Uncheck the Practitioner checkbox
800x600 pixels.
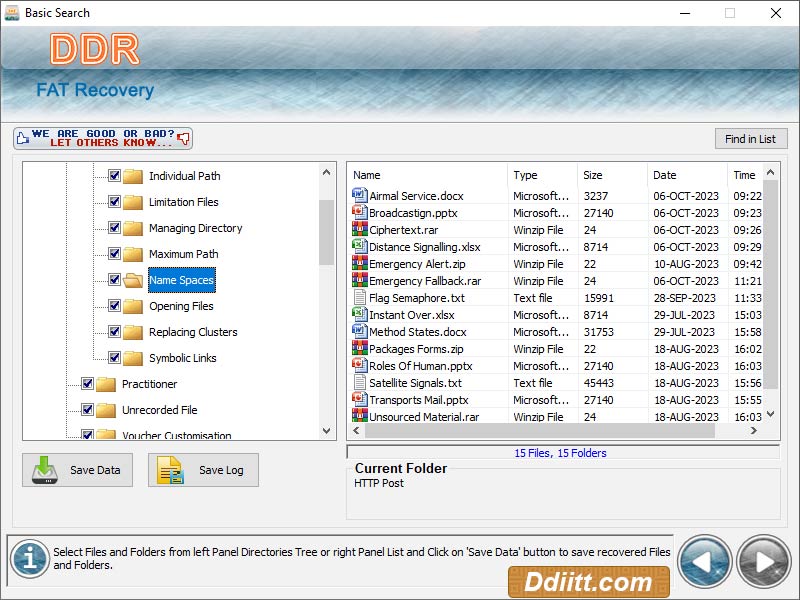coord(89,384)
